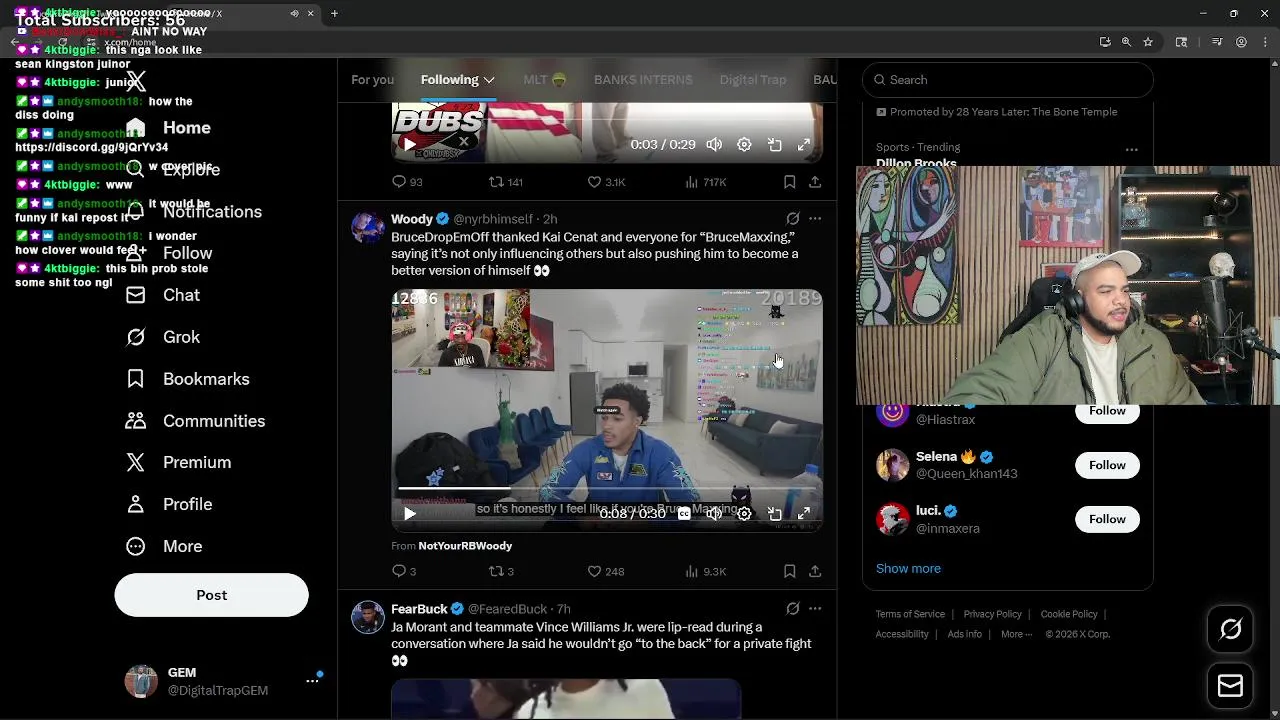1280x720 pixels.
Task: Pop out the BruceMaxxing video player
Action: click(x=774, y=513)
